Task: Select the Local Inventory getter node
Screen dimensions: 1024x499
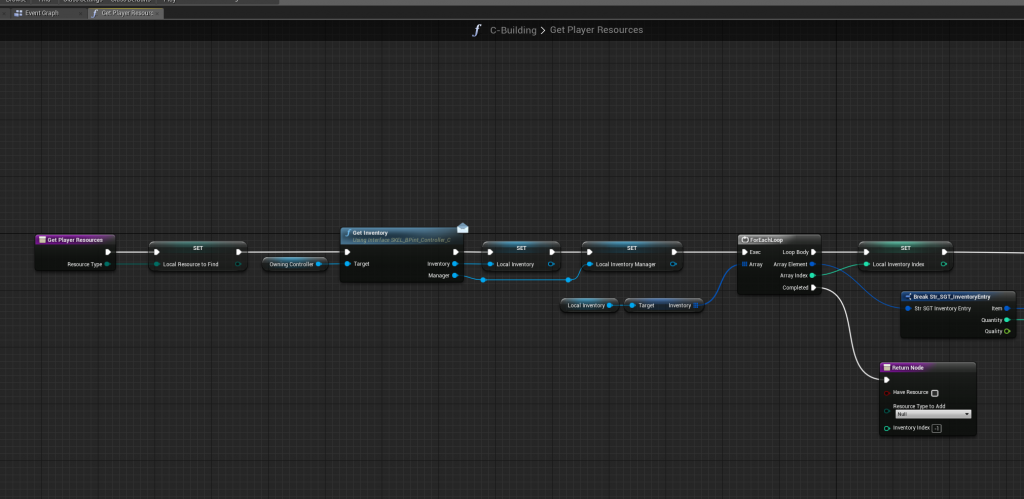Action: point(589,305)
